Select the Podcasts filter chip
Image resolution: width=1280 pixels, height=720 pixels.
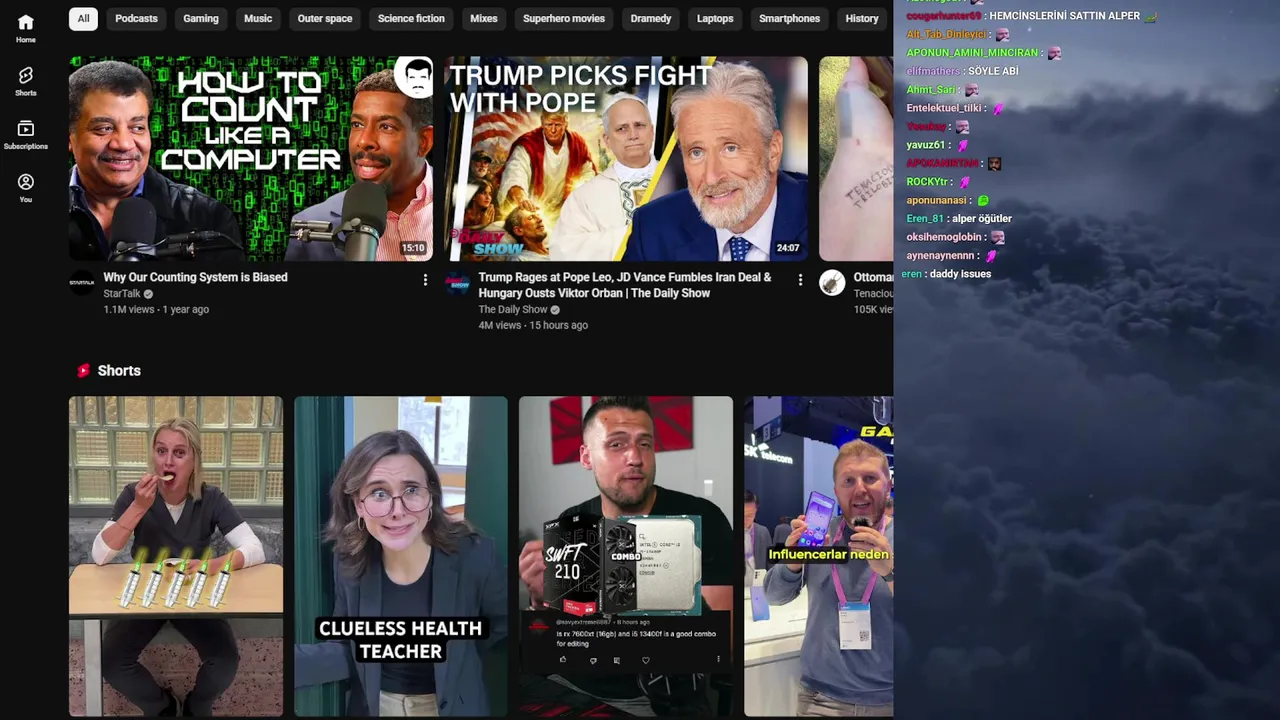click(136, 18)
